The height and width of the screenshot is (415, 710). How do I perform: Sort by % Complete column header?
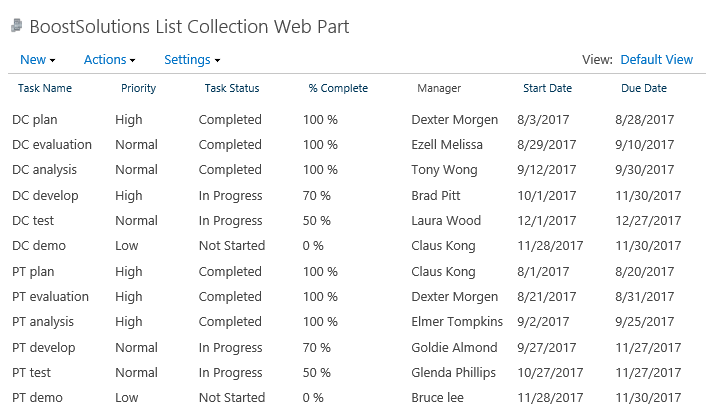tap(338, 88)
